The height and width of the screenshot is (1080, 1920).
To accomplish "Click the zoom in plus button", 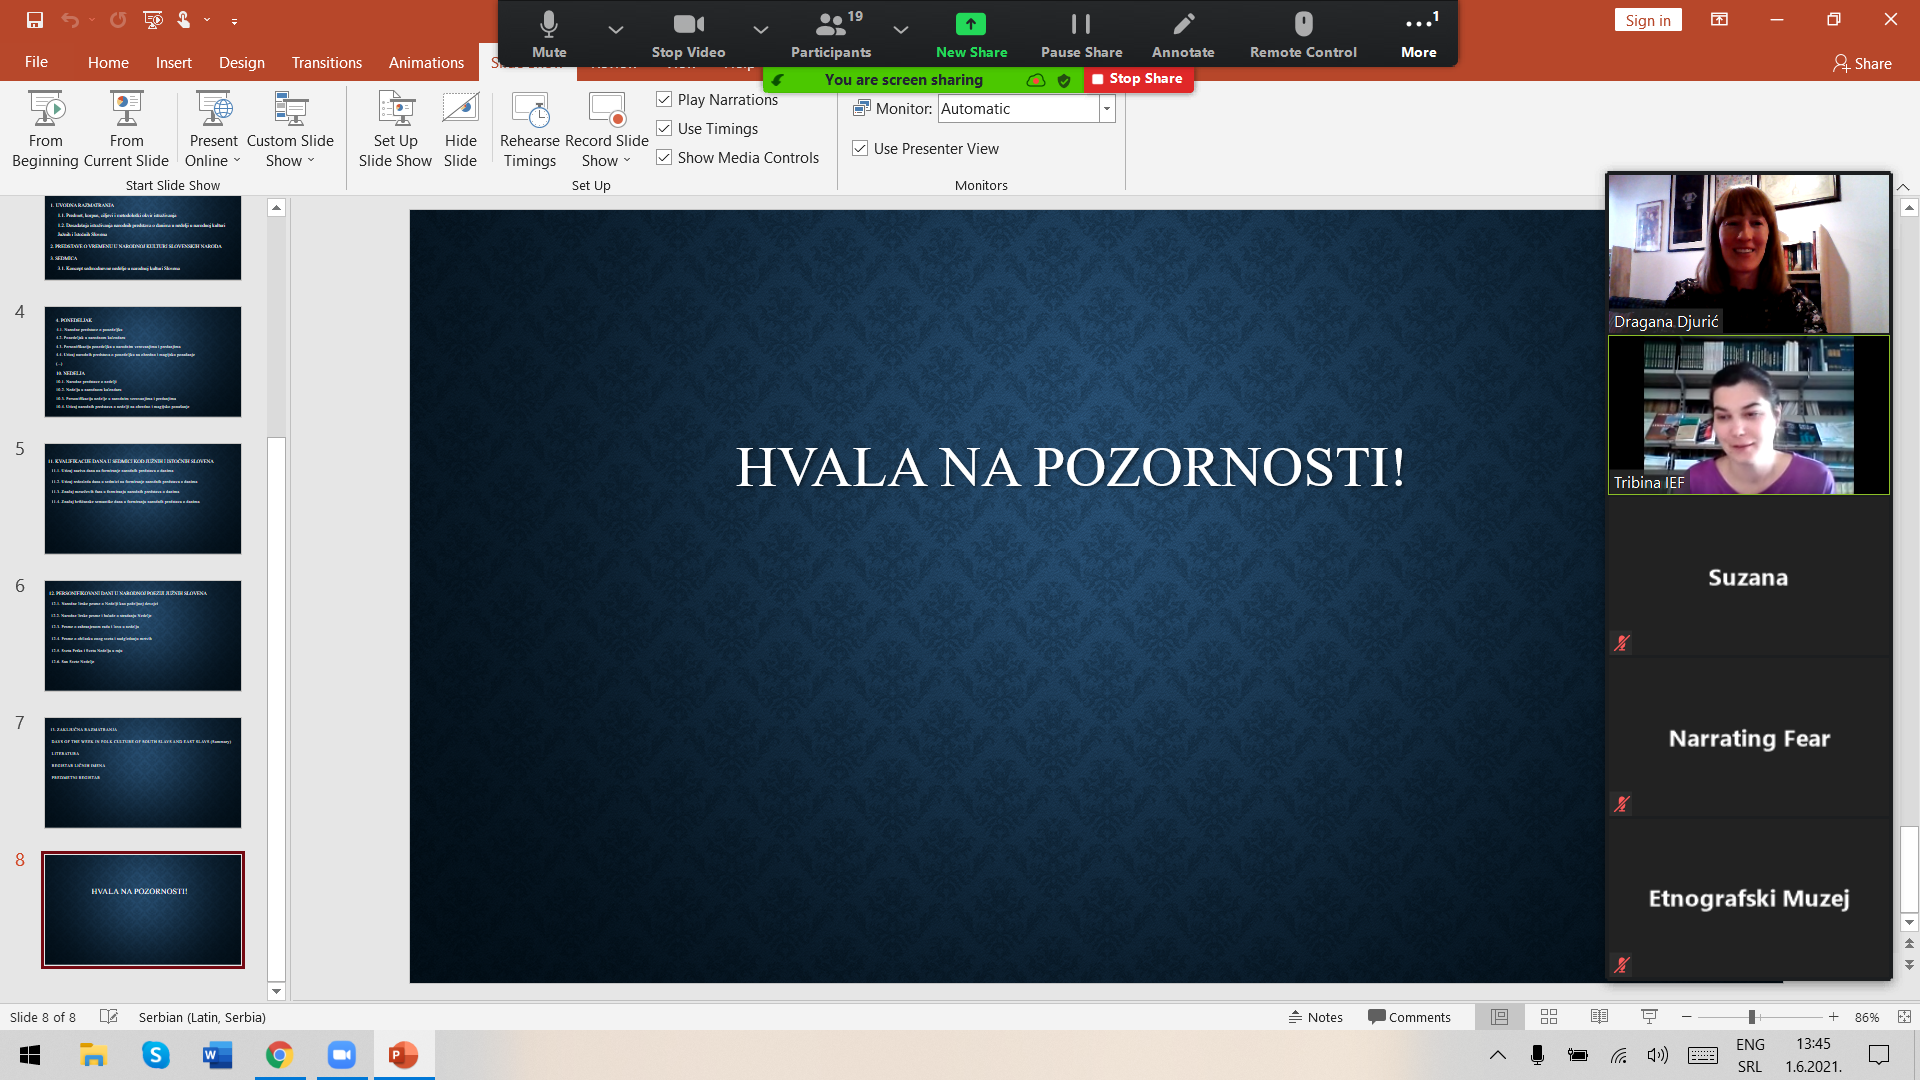I will [x=1833, y=1017].
